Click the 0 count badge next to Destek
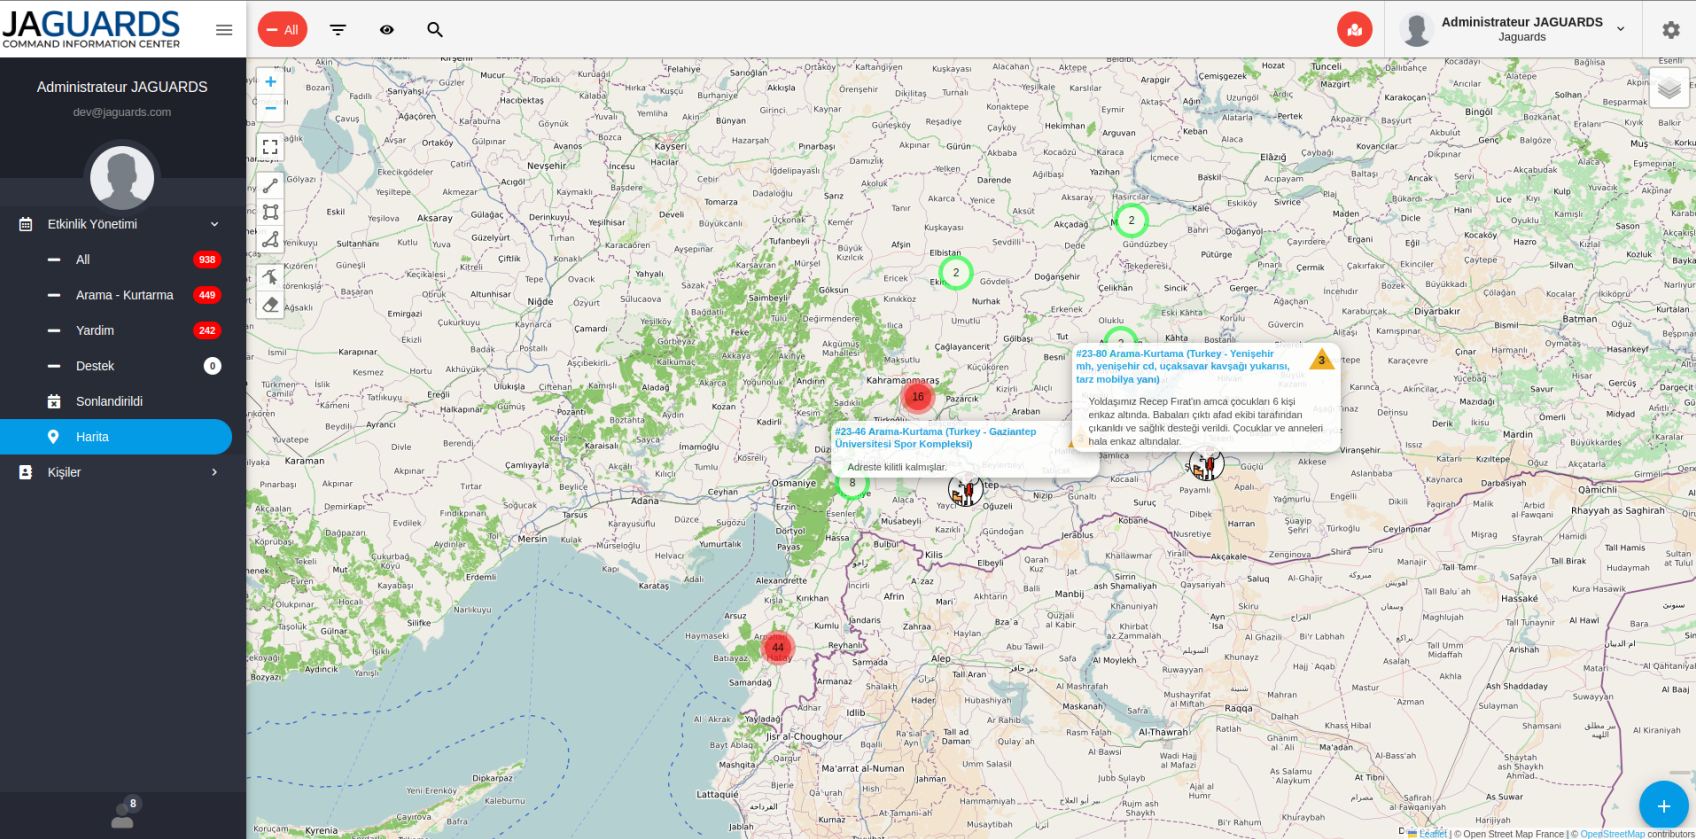 coord(212,366)
